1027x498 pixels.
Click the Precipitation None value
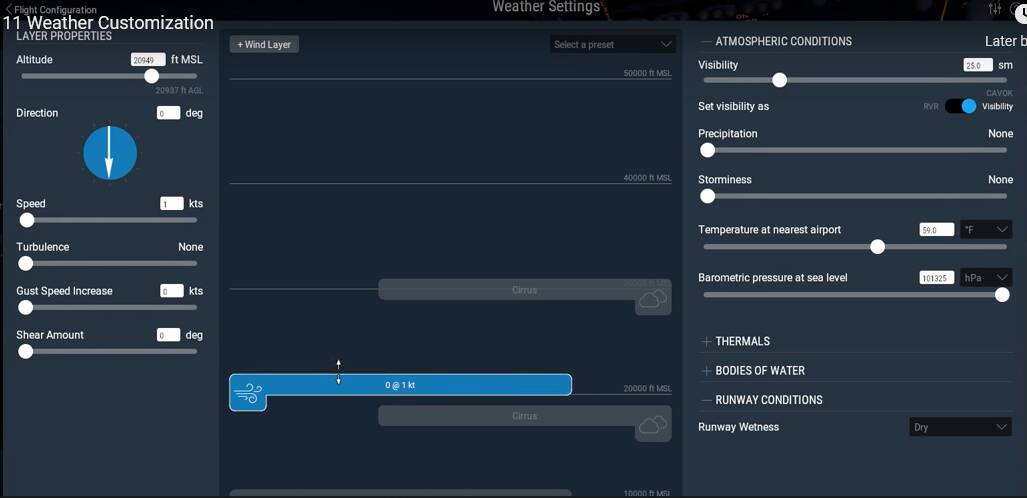tap(1000, 134)
